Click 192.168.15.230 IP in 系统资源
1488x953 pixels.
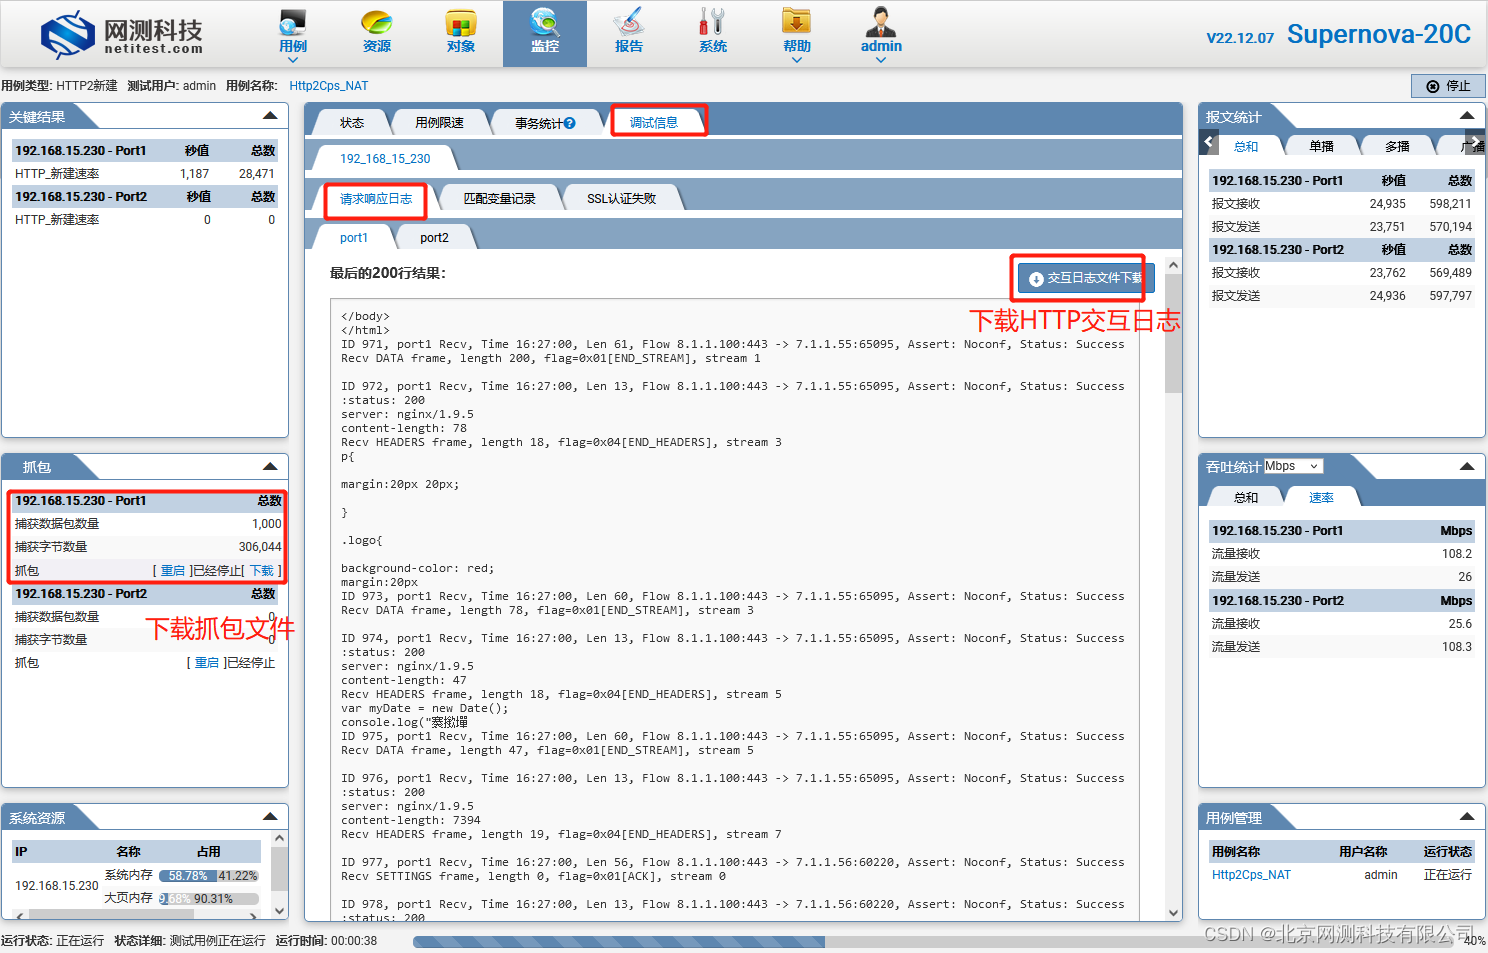(x=57, y=886)
